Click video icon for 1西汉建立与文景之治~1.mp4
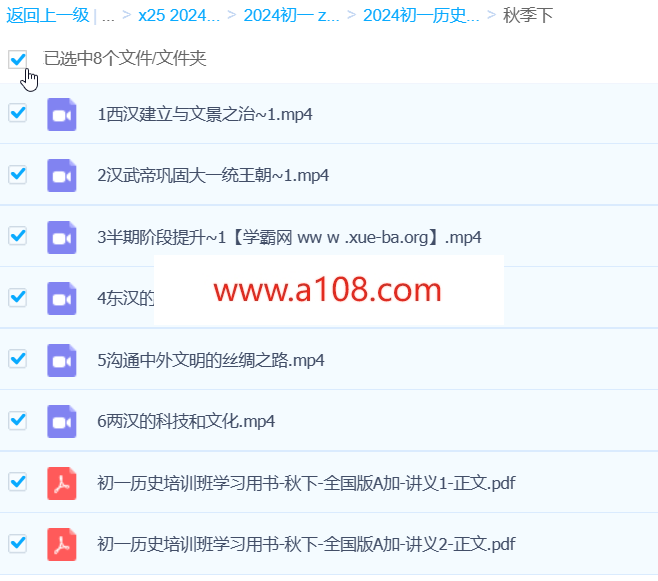Image resolution: width=658 pixels, height=581 pixels. (62, 114)
